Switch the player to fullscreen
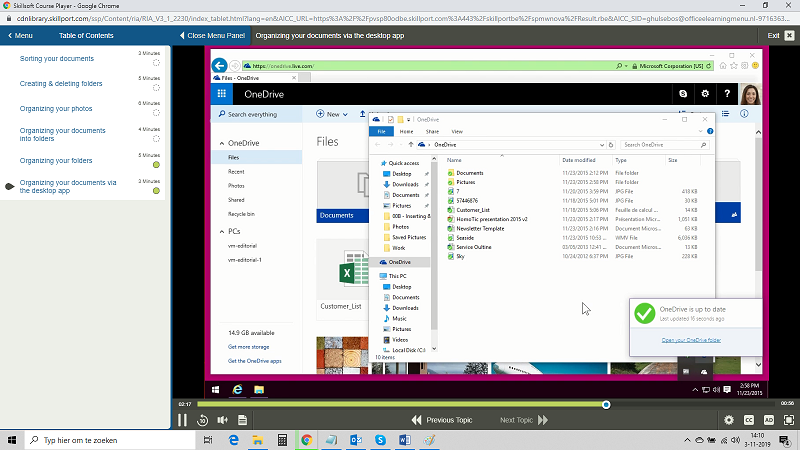This screenshot has height=450, width=800. click(789, 420)
